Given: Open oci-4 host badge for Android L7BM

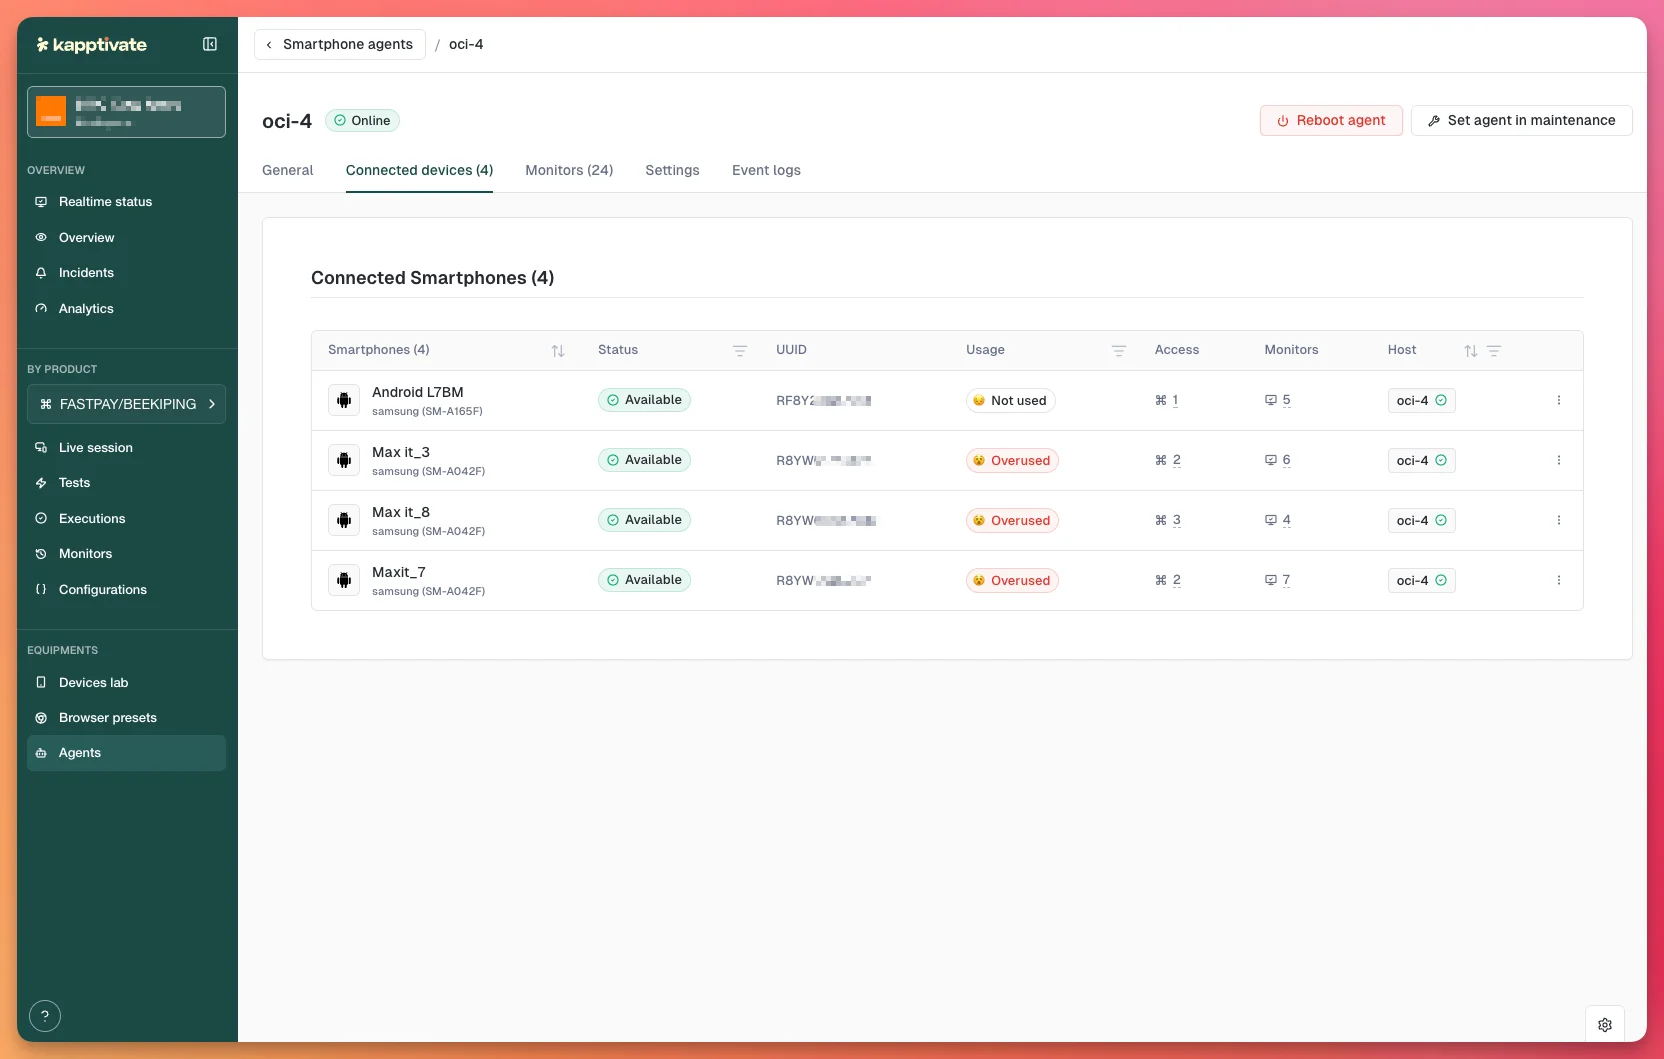Looking at the screenshot, I should click(x=1421, y=401).
